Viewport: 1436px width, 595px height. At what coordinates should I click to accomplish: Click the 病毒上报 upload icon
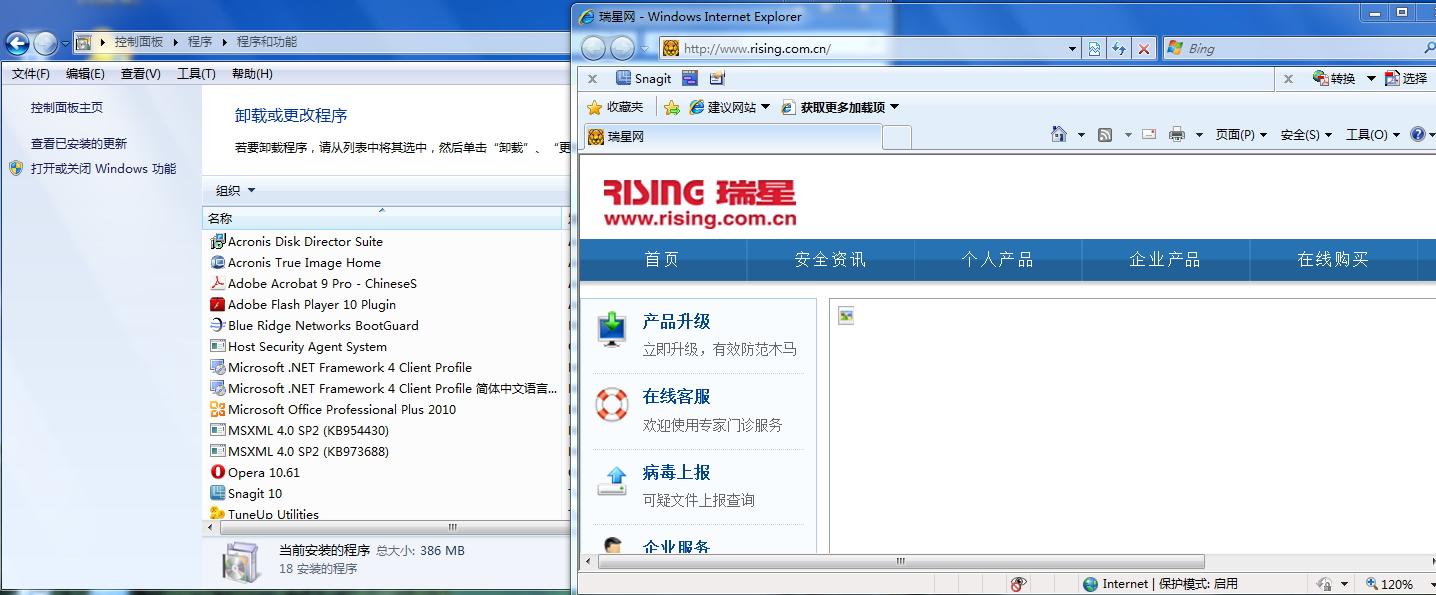pos(612,480)
